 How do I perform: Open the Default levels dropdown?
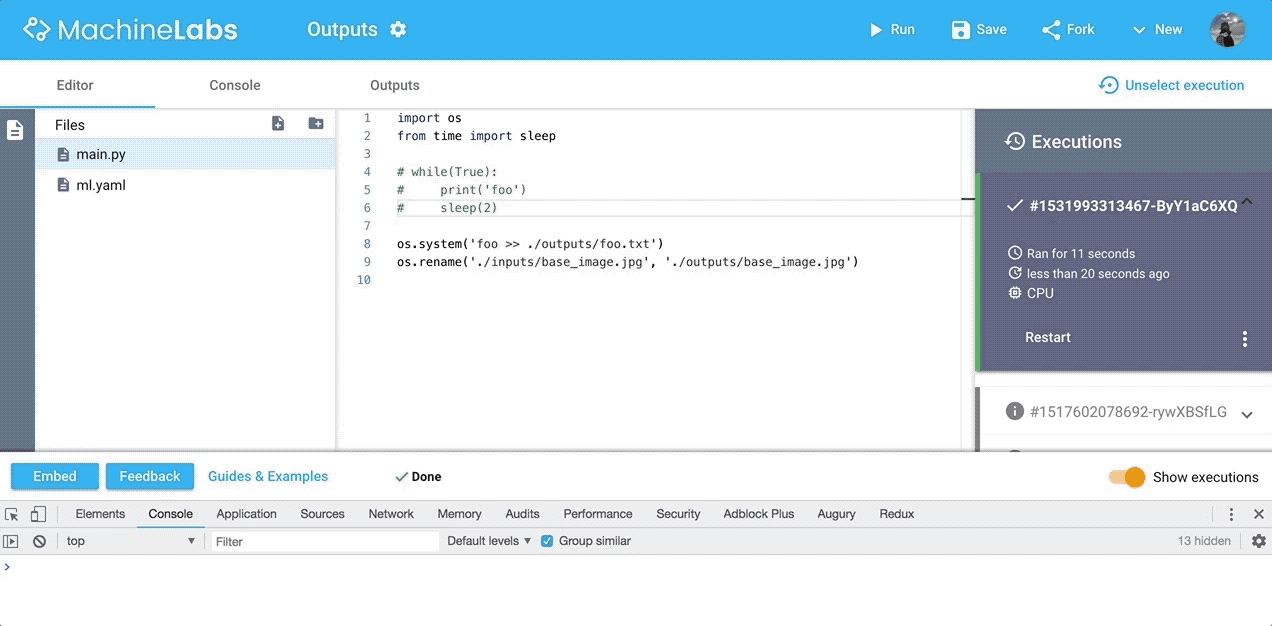(488, 540)
